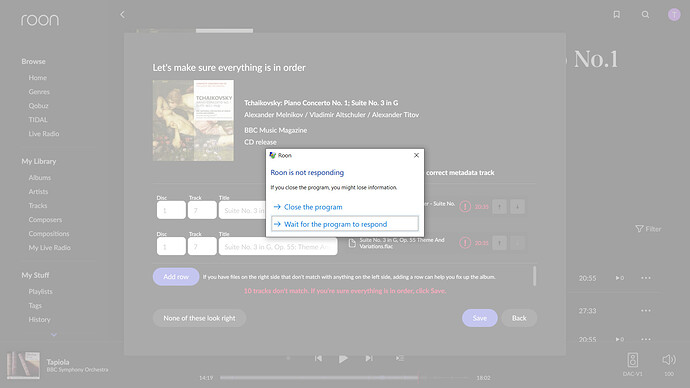Open the DAC-V1 audio zone icon
This screenshot has height=388, width=690.
[632, 360]
